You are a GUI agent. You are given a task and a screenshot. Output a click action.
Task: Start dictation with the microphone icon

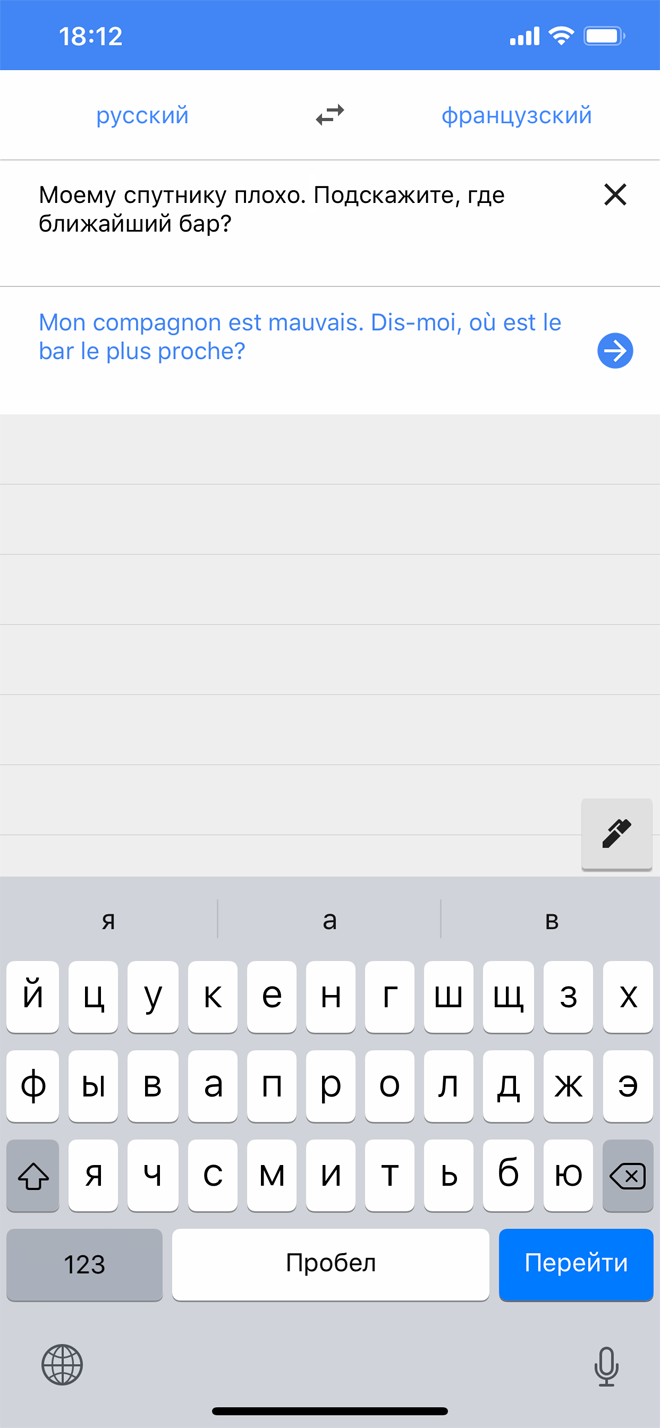[606, 1366]
